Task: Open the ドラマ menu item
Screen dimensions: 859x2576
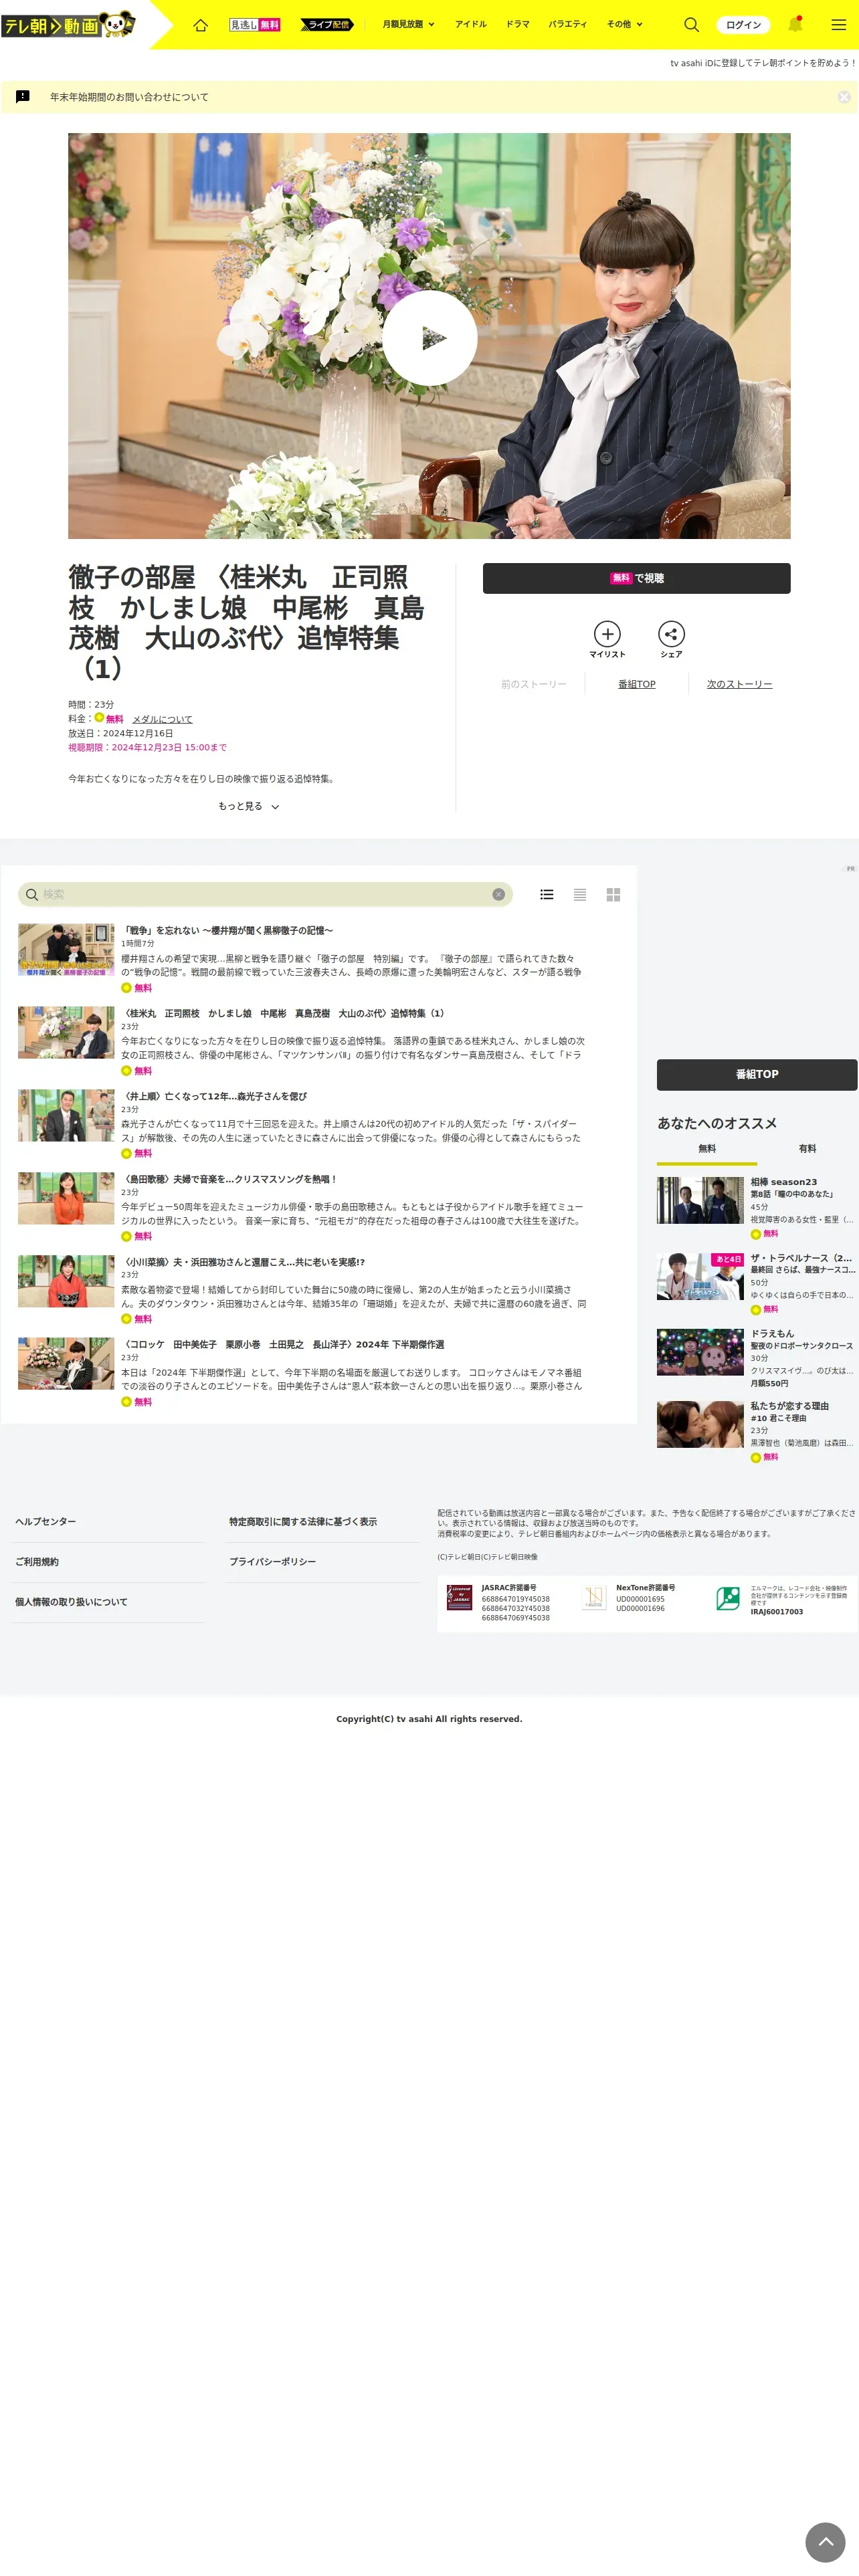Action: pyautogui.click(x=517, y=24)
